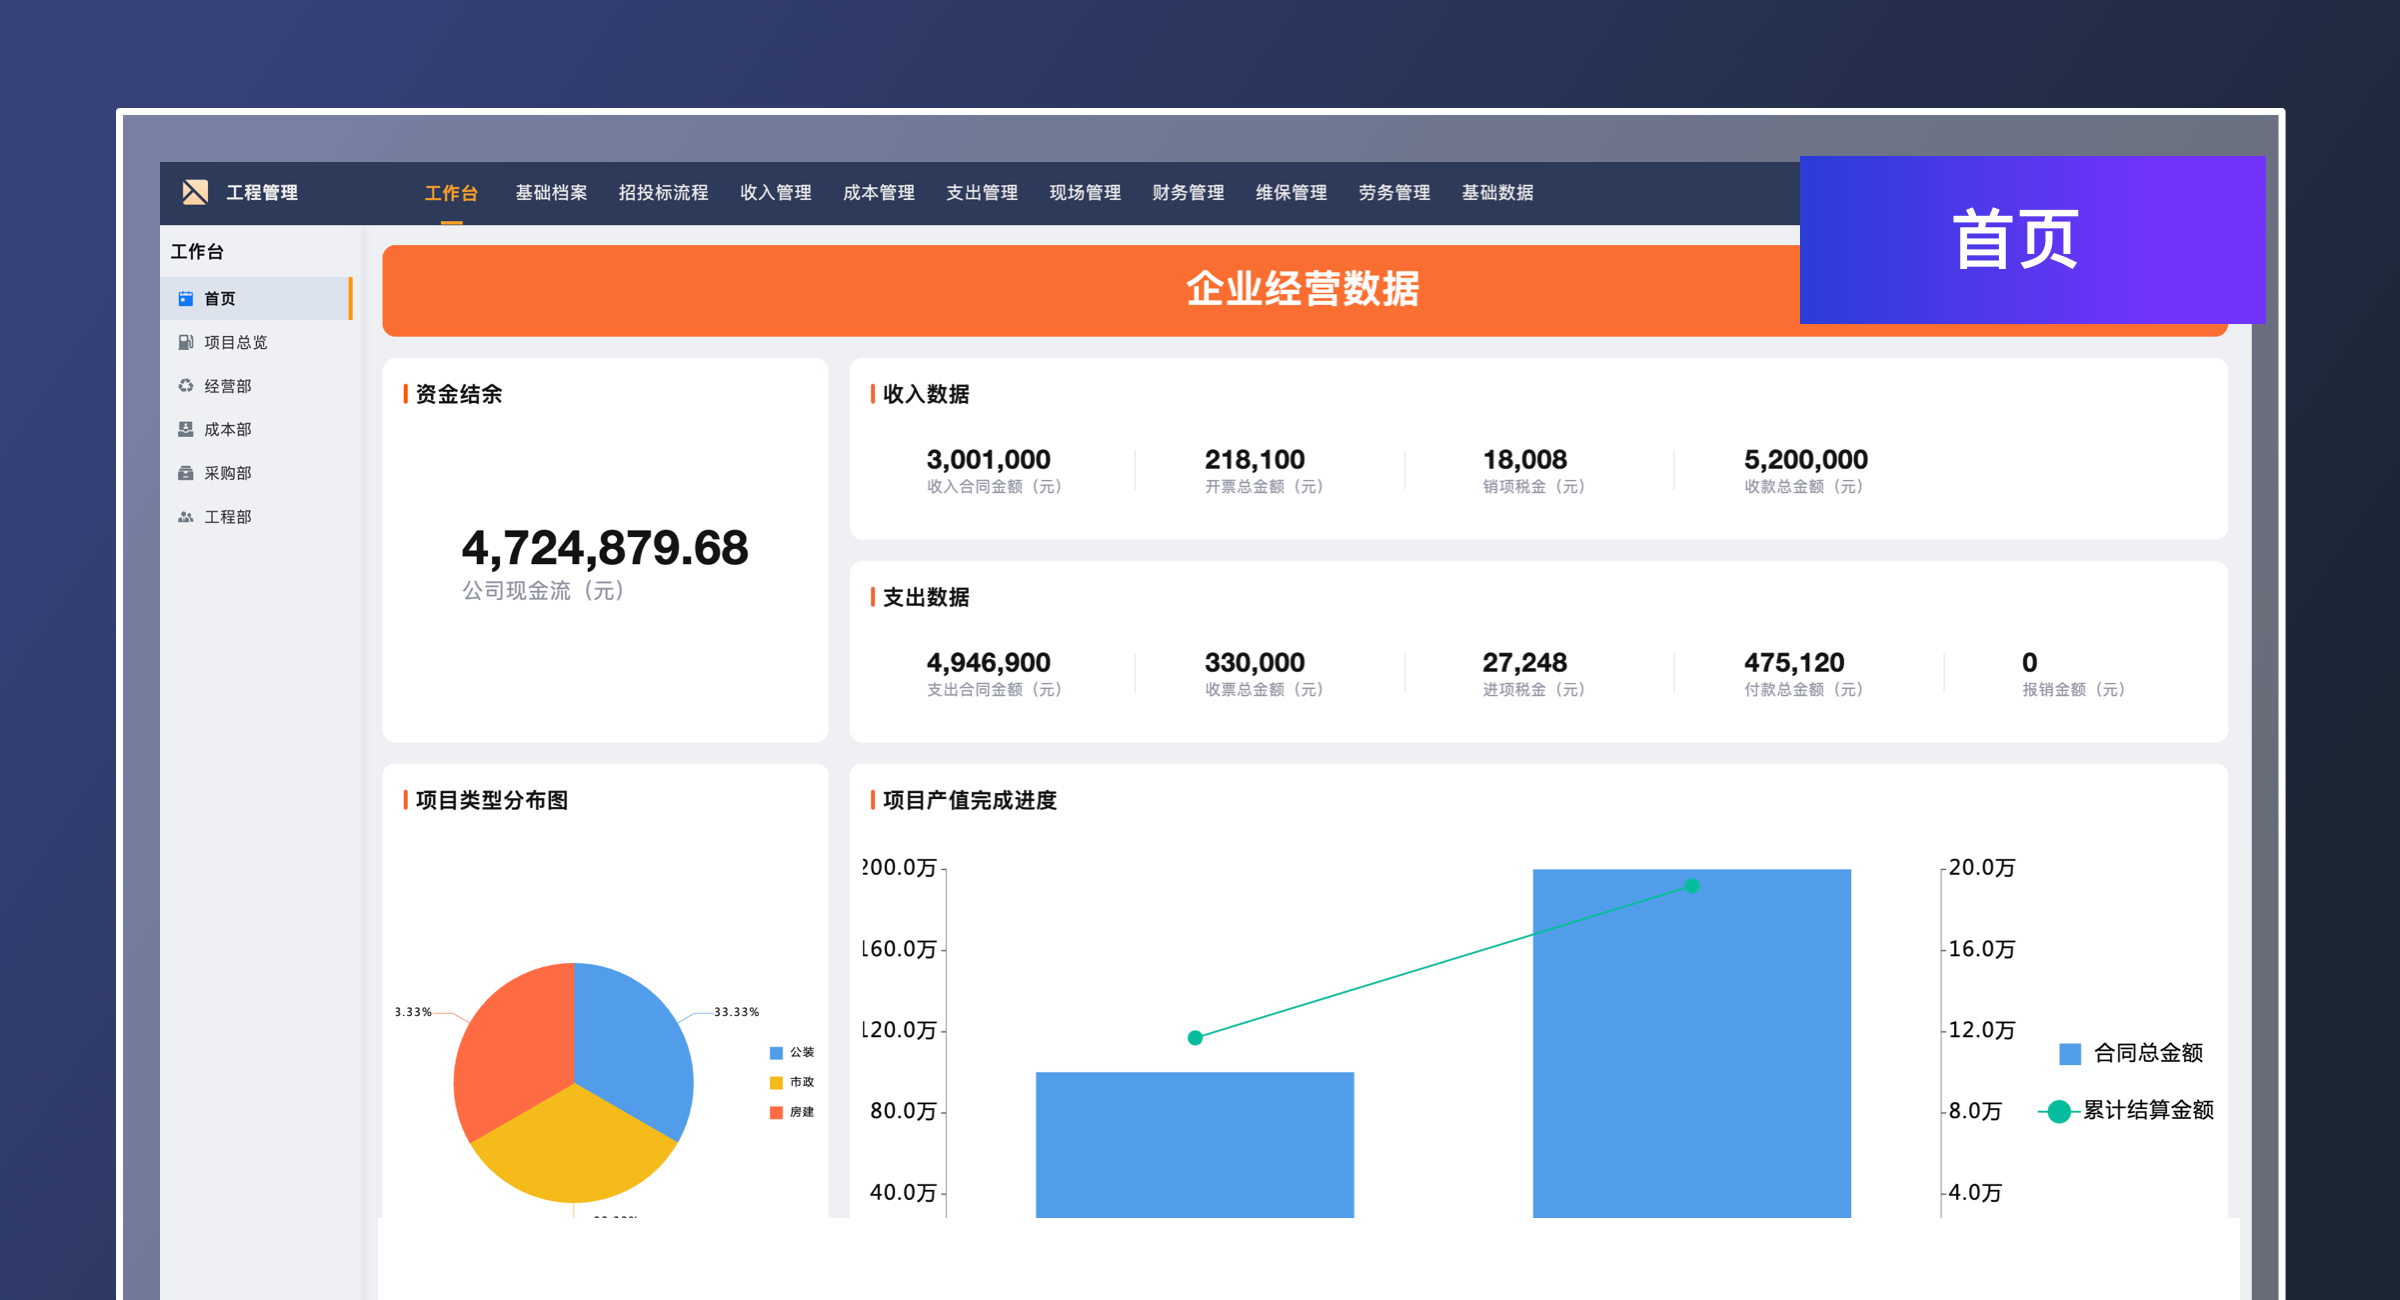The width and height of the screenshot is (2400, 1300).
Task: Select the 工作台 top navigation tab
Action: point(451,192)
